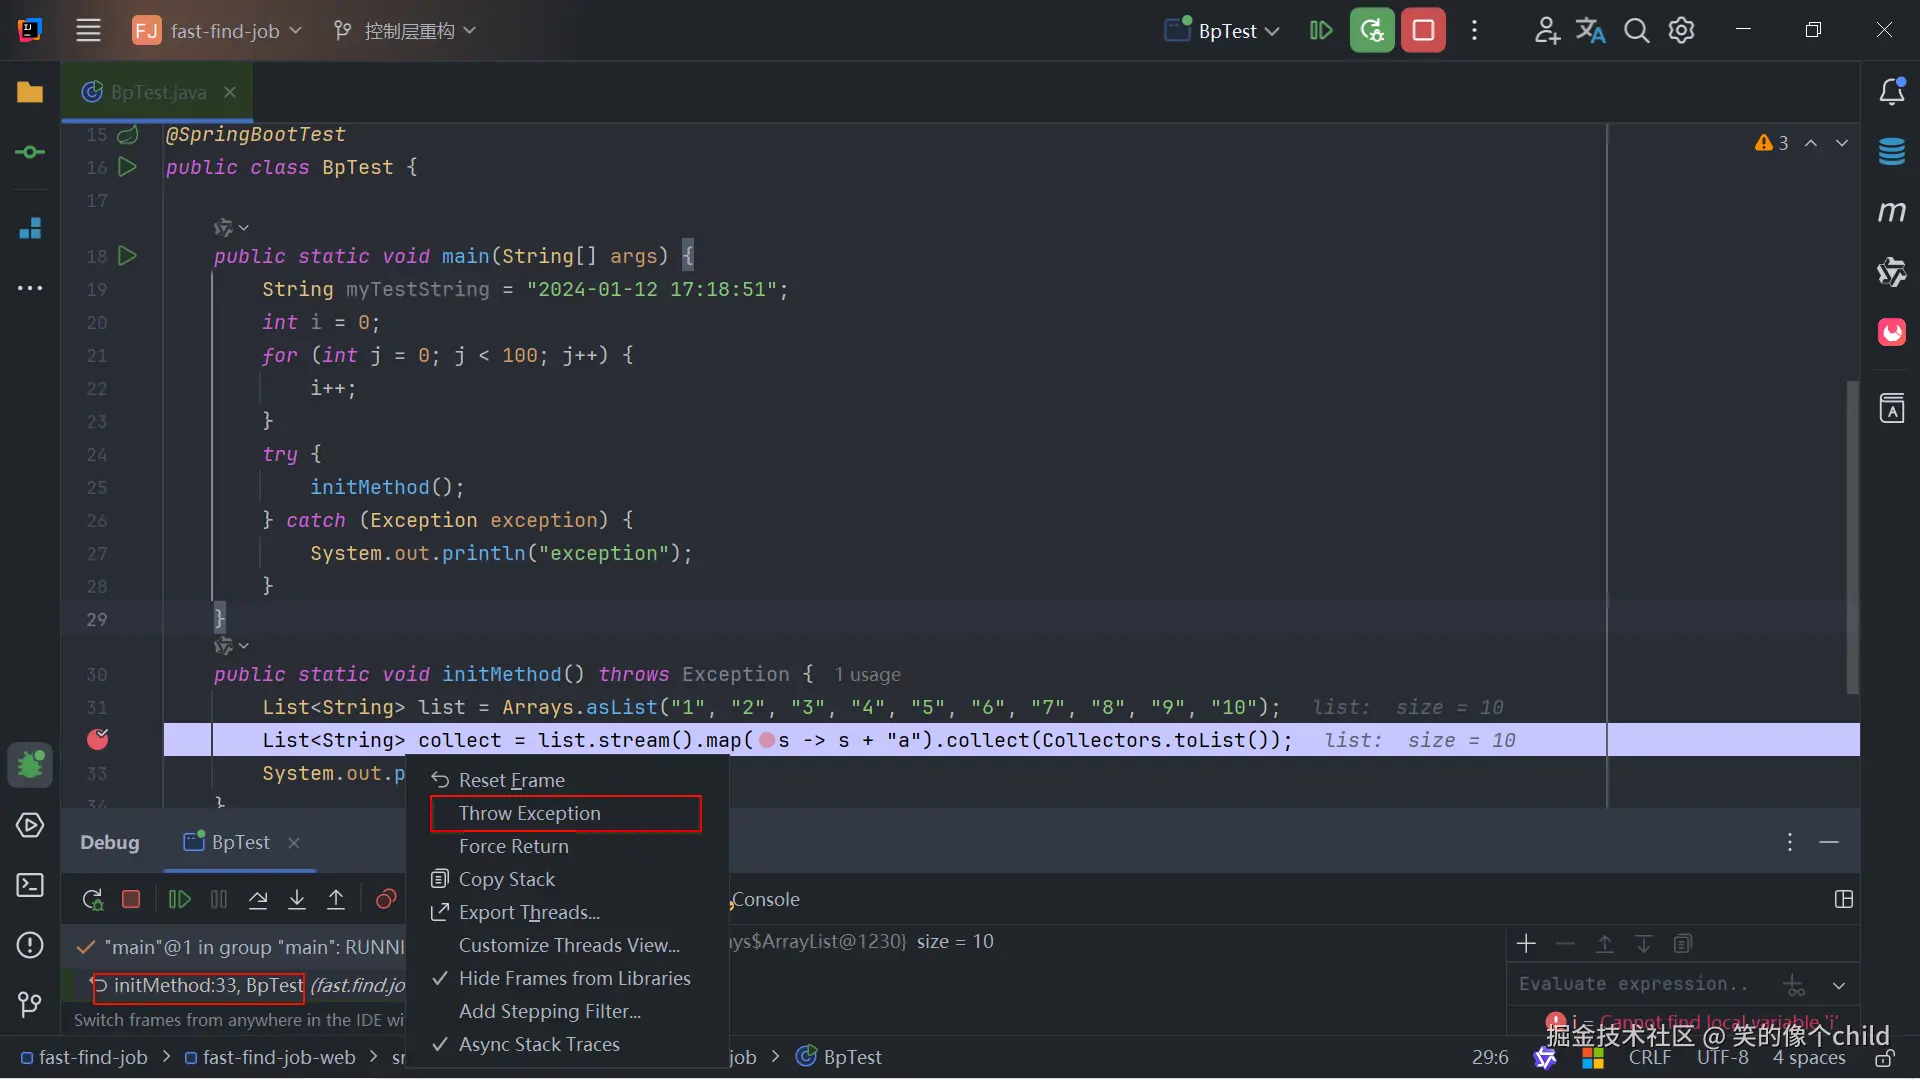Viewport: 1920px width, 1079px height.
Task: Choose Copy Stack from the context menu
Action: [x=568, y=879]
